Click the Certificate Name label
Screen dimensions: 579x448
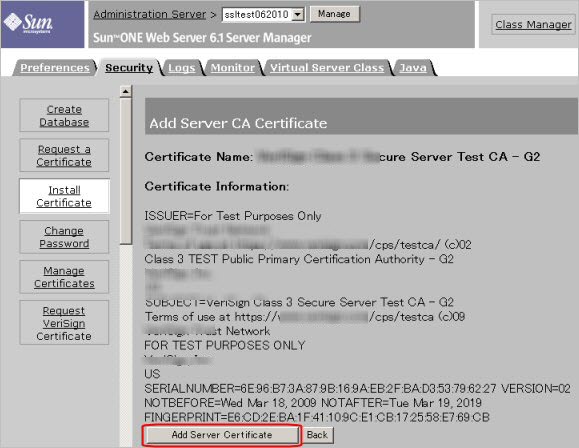click(x=199, y=157)
